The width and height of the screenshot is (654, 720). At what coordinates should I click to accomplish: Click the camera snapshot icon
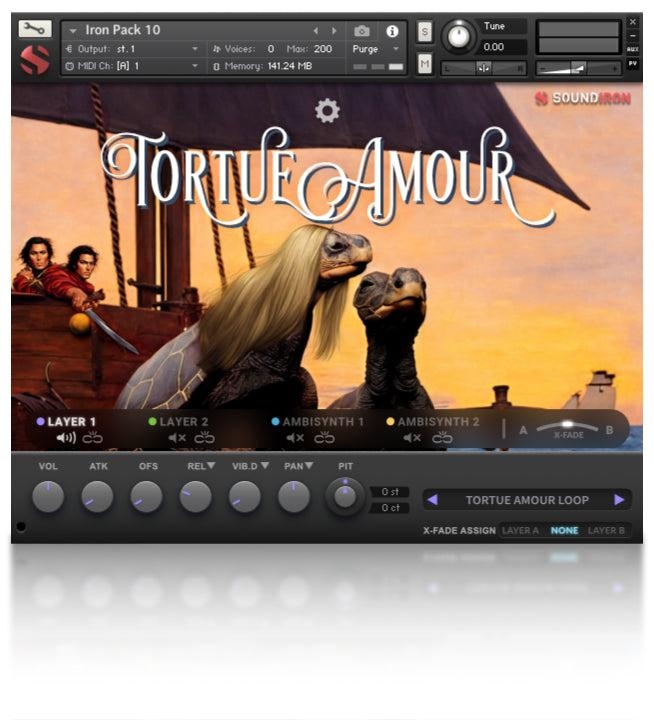[x=362, y=31]
